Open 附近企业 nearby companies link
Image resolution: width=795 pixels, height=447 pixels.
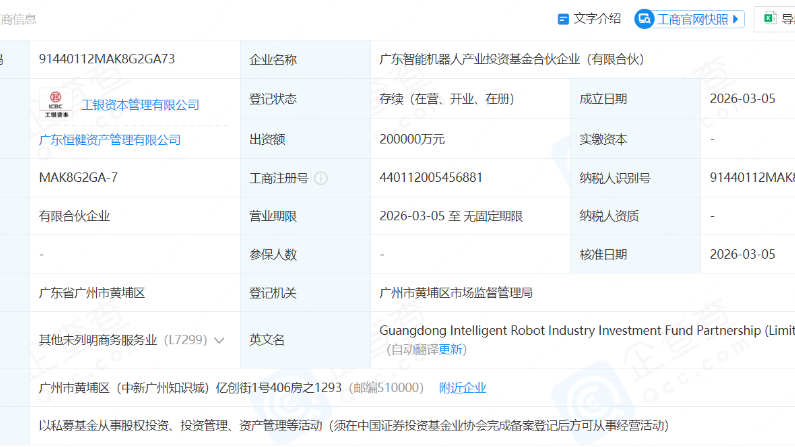463,388
